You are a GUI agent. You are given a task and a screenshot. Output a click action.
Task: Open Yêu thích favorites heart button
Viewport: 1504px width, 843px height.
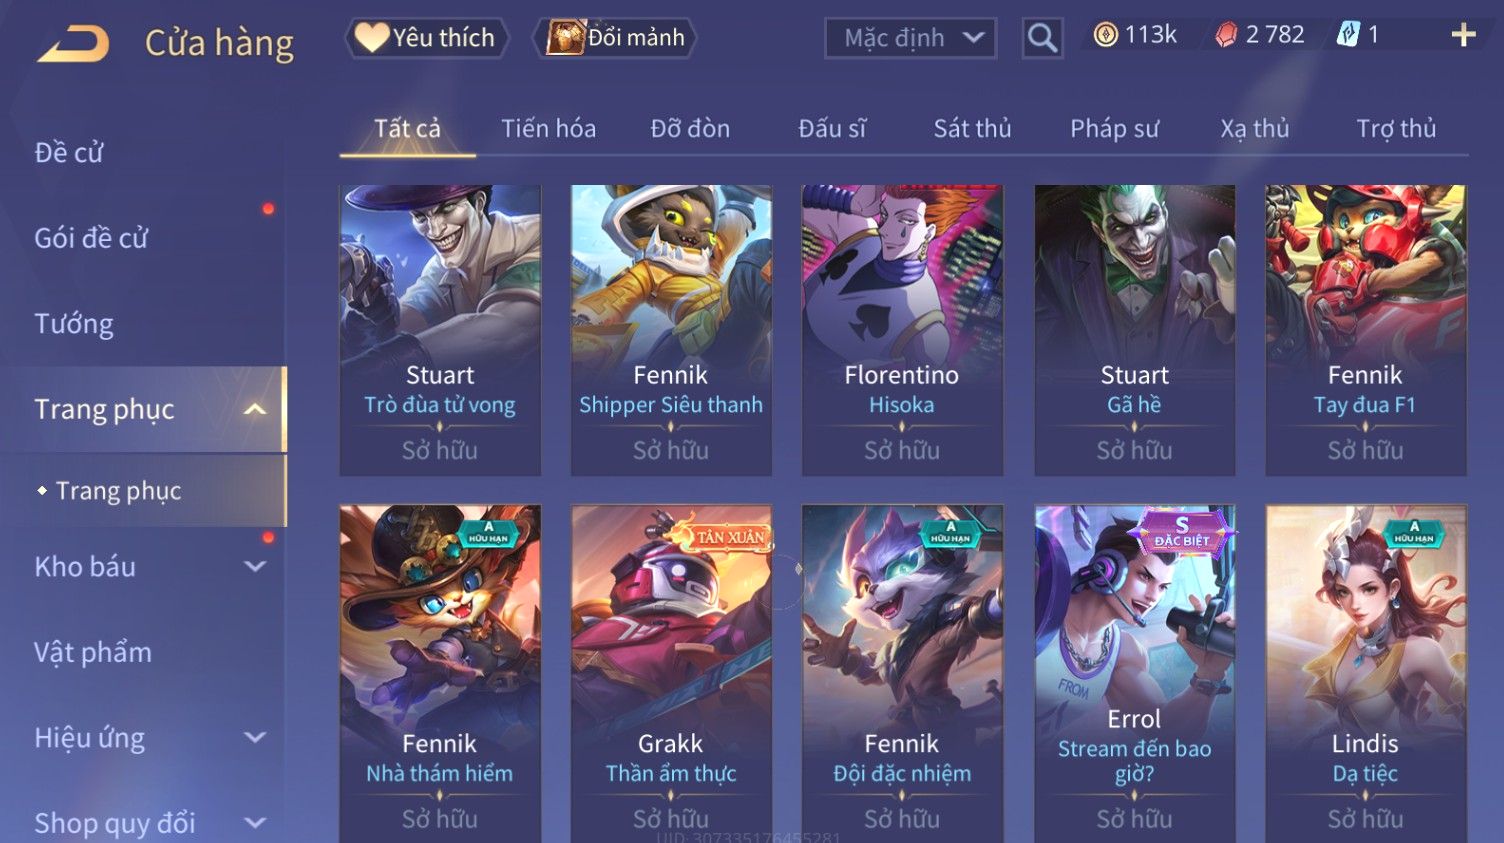click(427, 38)
